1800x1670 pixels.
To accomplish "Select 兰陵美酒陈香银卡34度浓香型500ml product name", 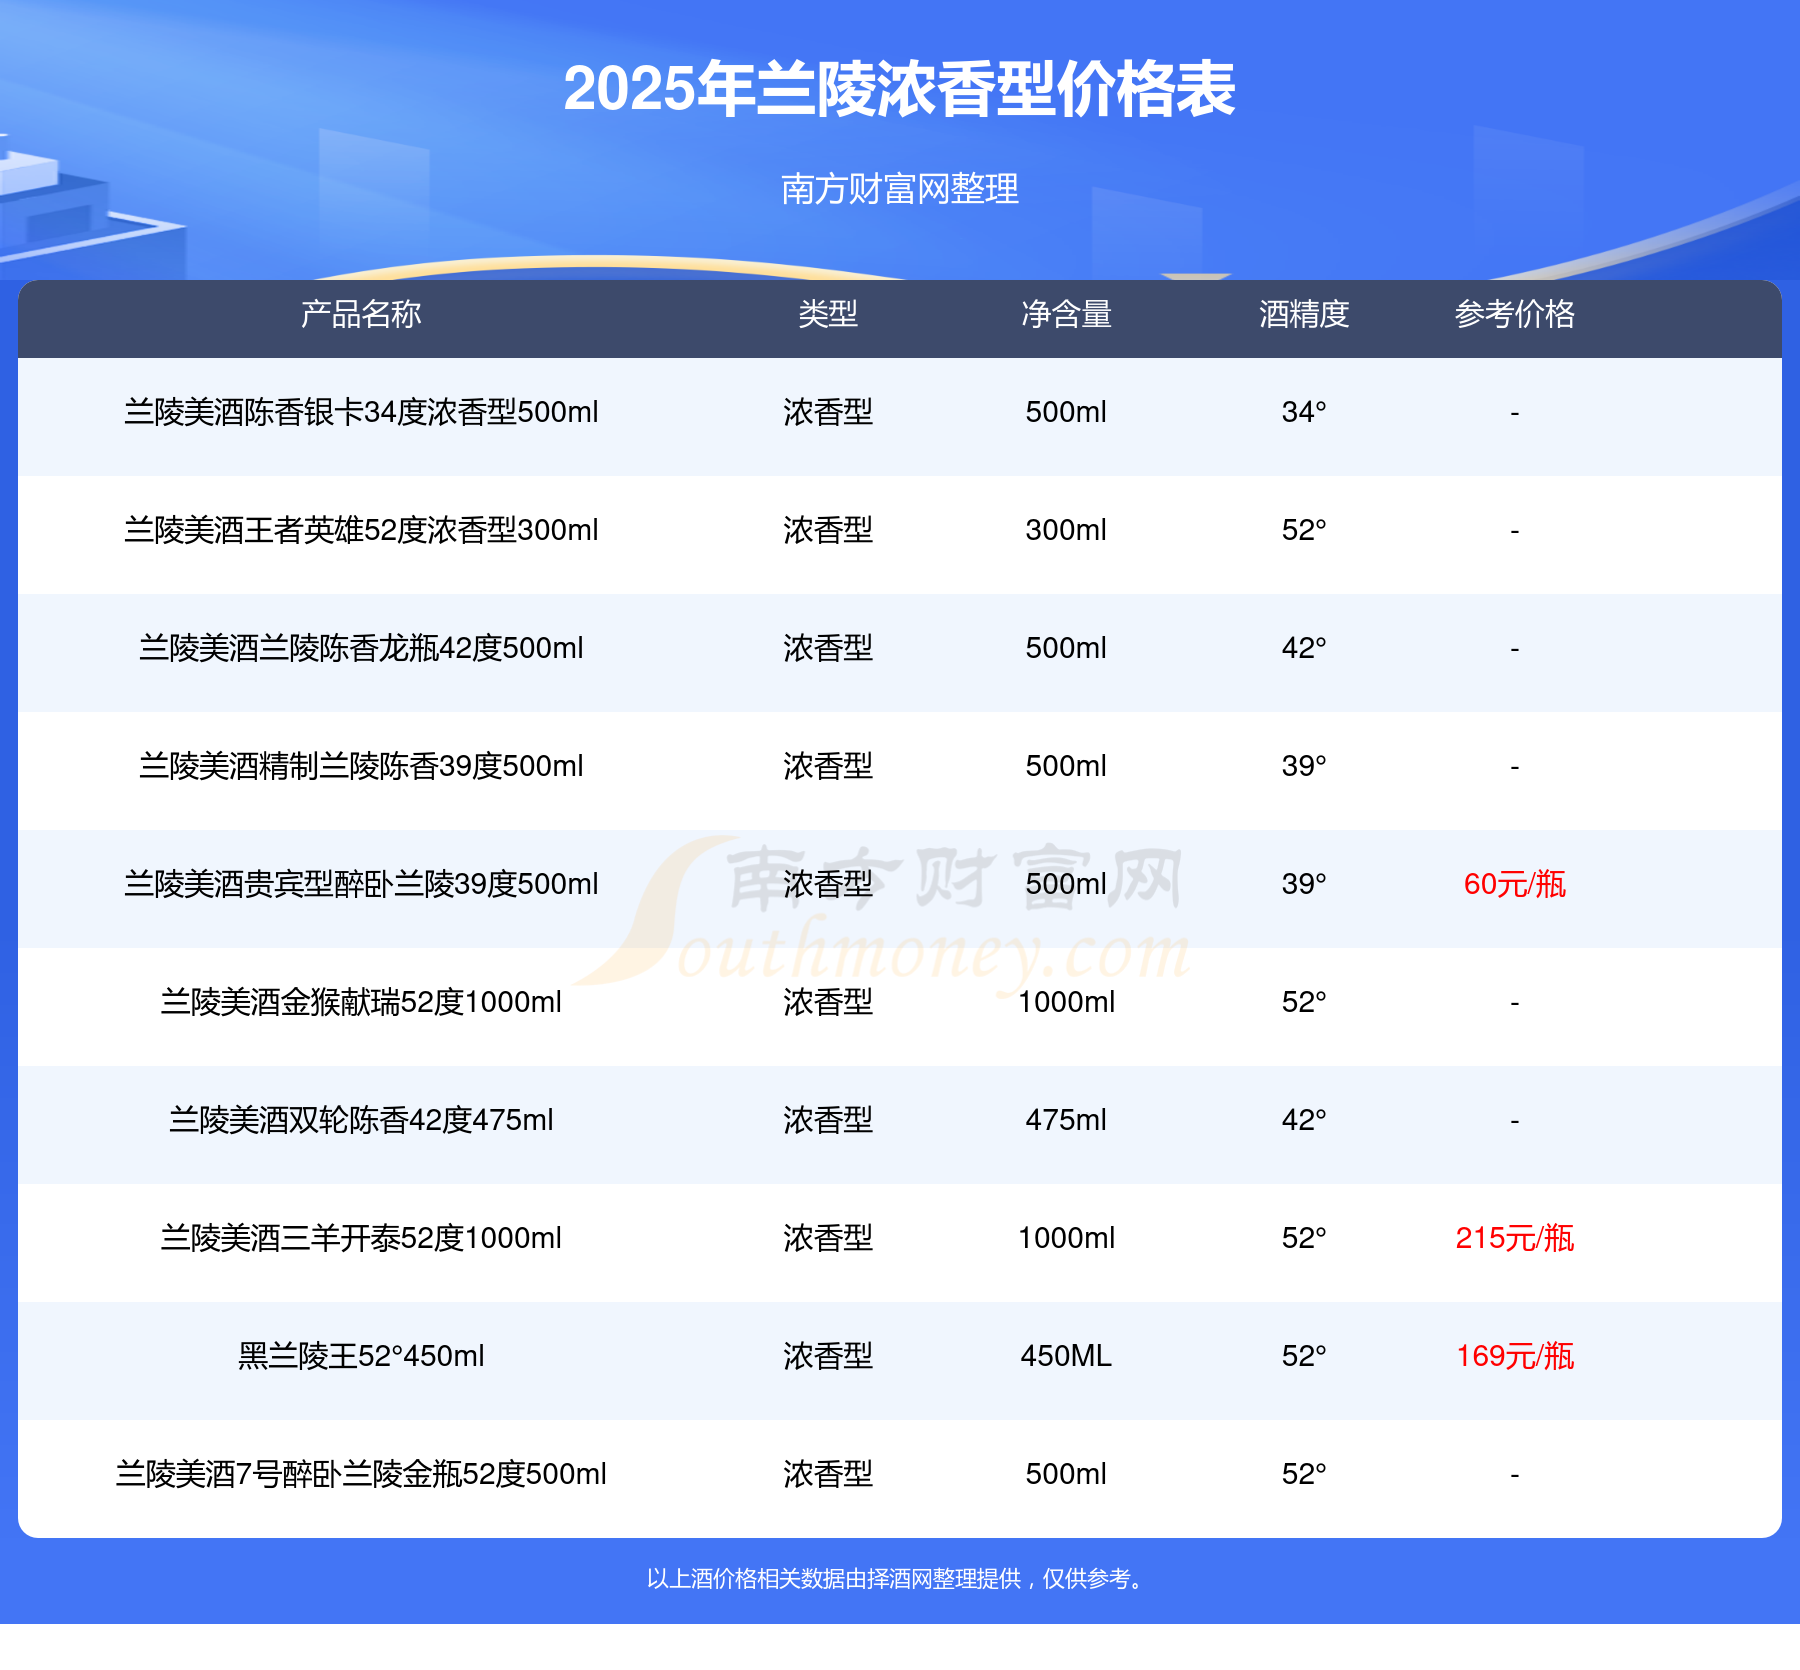I will click(361, 412).
